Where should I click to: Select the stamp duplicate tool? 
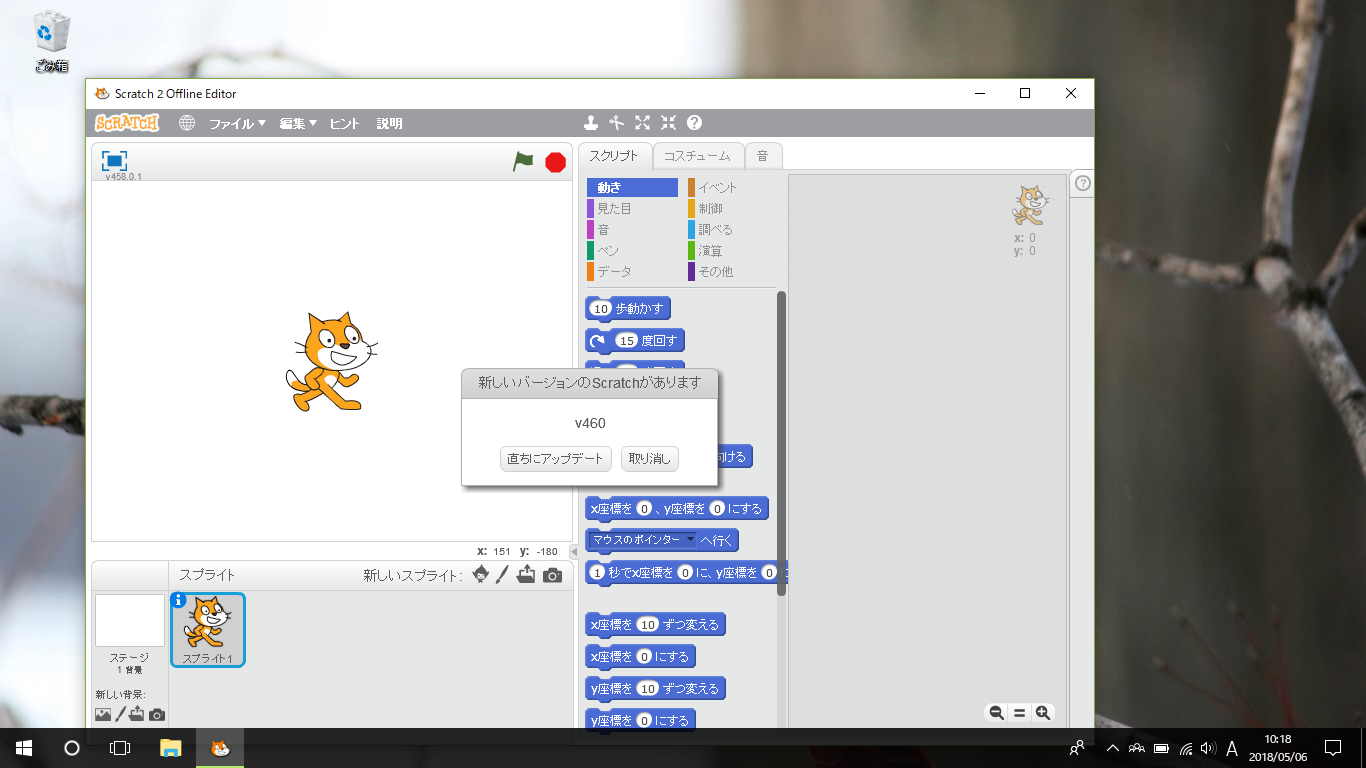(x=589, y=122)
